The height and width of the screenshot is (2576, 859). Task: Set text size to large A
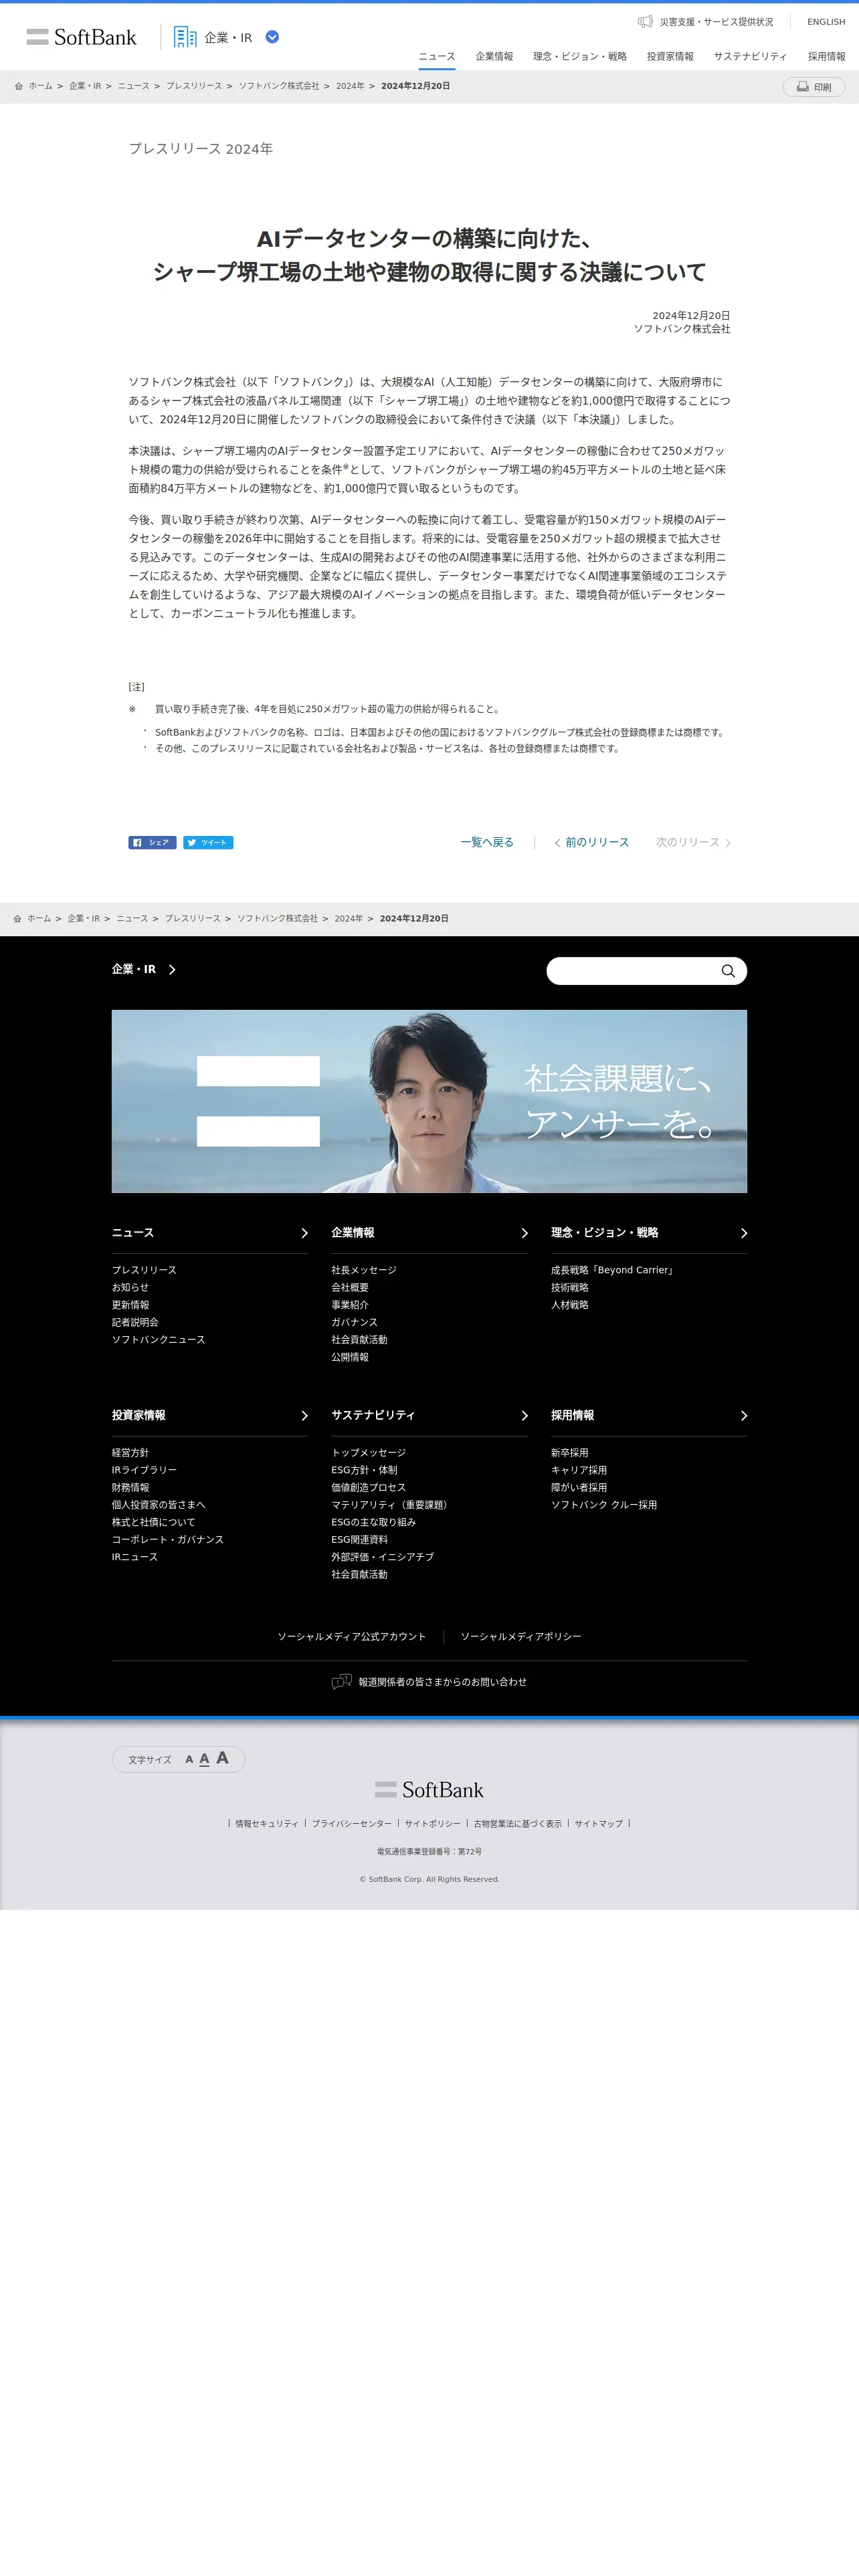[222, 1758]
